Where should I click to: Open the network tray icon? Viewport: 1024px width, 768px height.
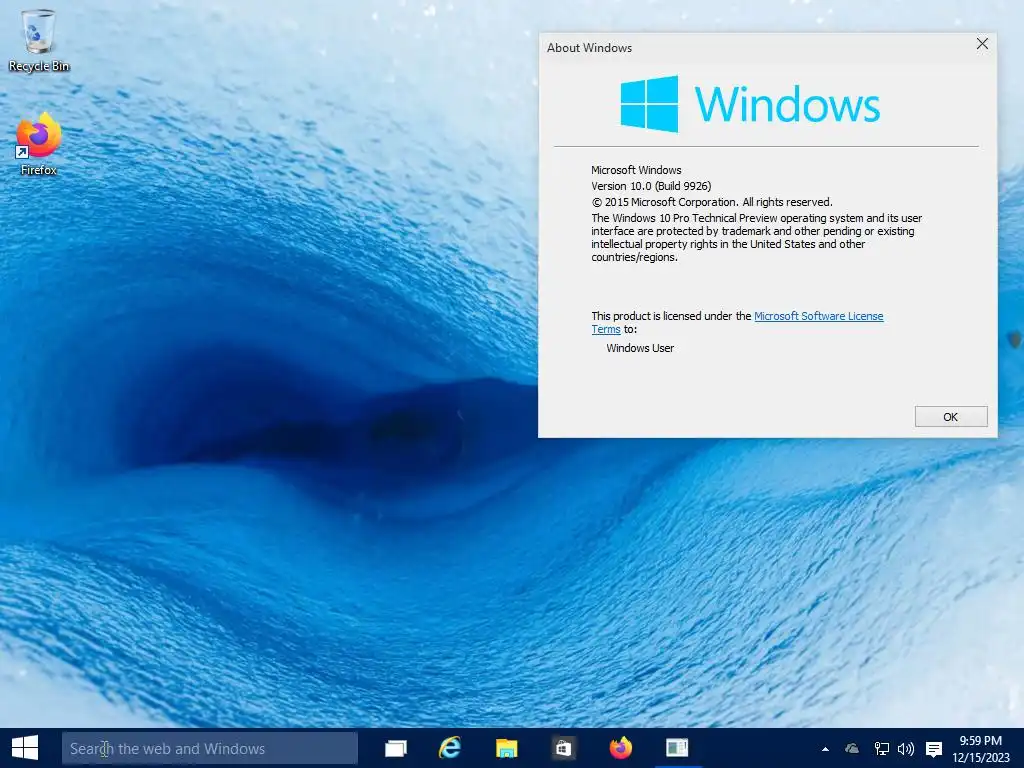[882, 749]
